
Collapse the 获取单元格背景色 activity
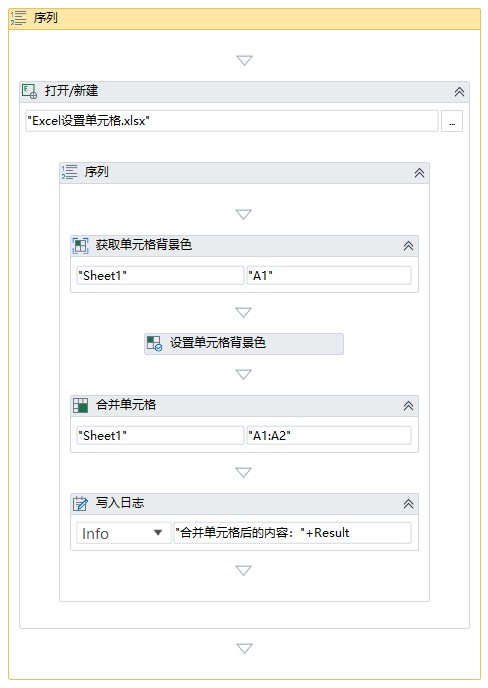click(409, 246)
